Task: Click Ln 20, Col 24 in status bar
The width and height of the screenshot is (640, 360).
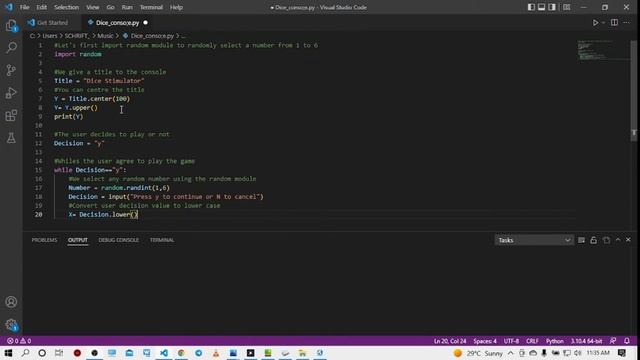Action: click(x=450, y=341)
